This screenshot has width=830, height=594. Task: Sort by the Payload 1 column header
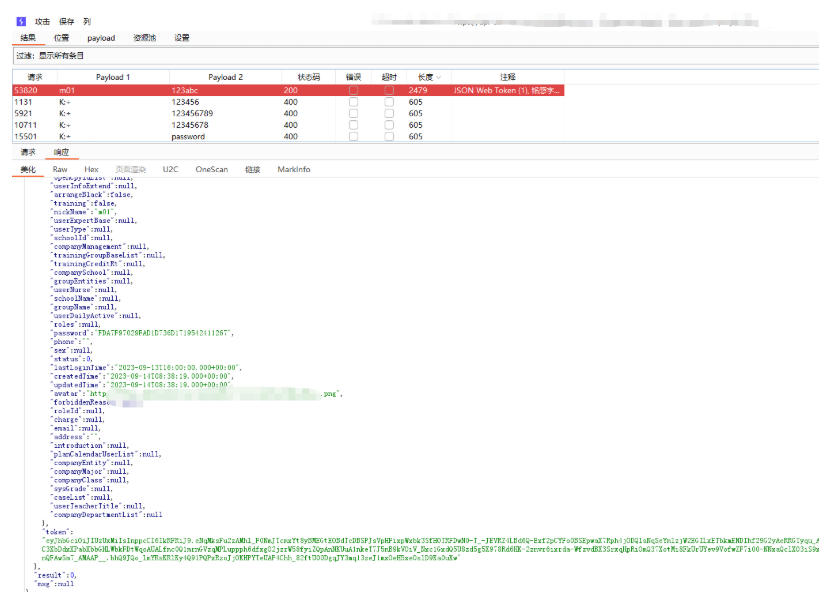click(113, 77)
